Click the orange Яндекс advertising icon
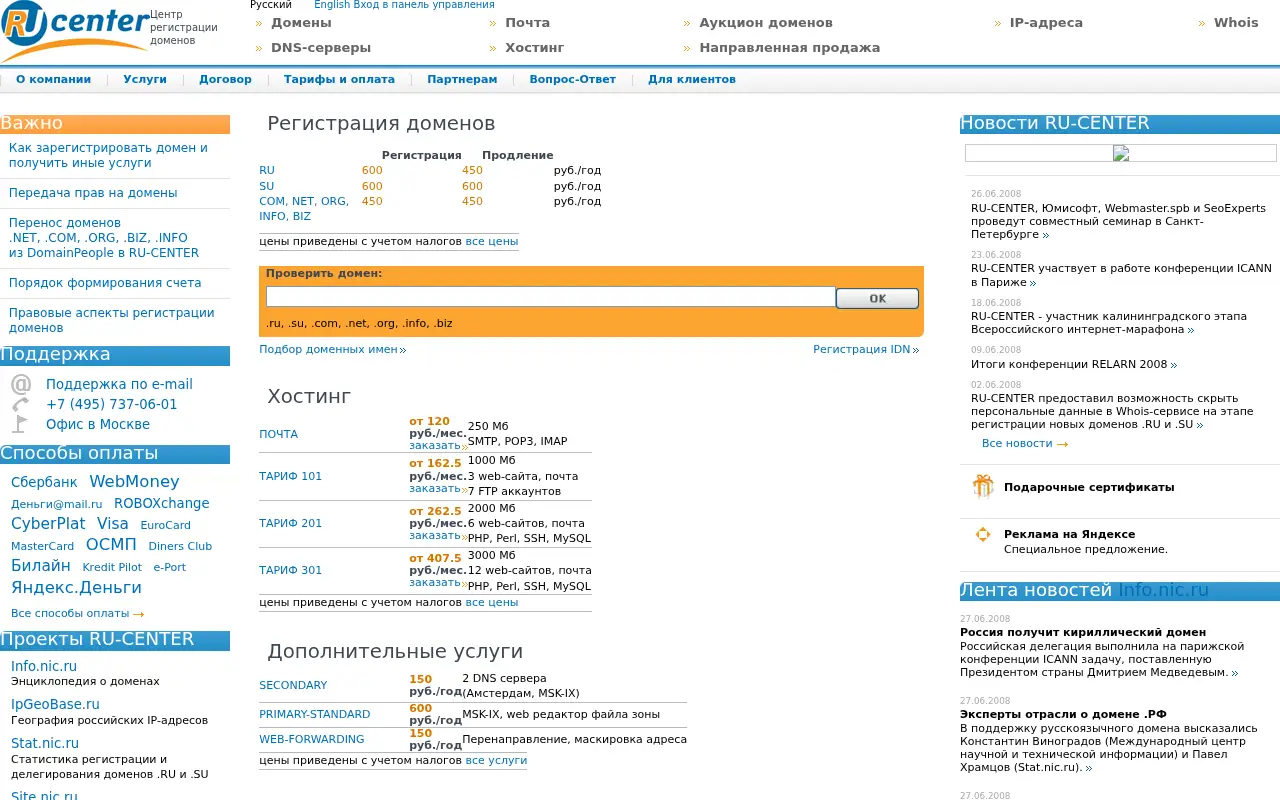Viewport: 1280px width, 800px height. 983,534
